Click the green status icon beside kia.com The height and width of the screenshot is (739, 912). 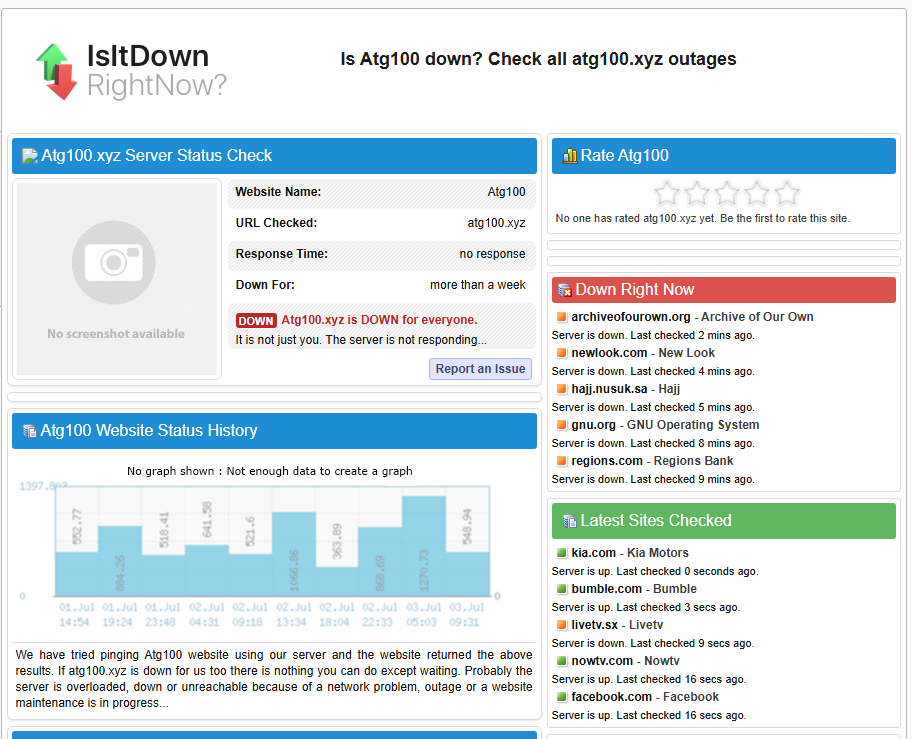(x=561, y=553)
